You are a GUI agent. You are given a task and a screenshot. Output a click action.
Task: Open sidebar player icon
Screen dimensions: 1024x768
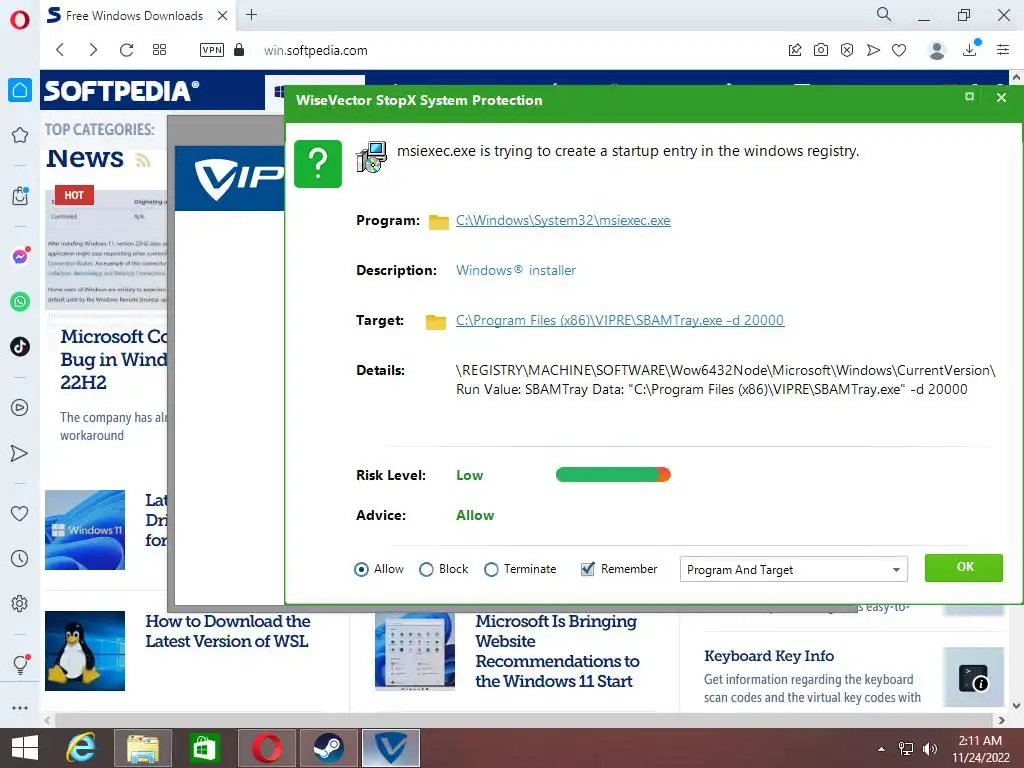(20, 408)
